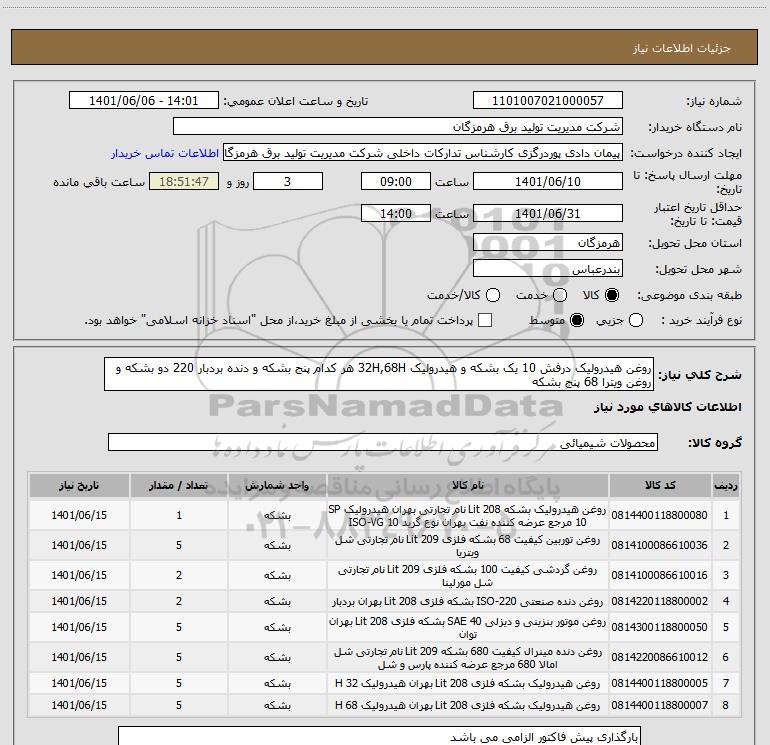Click the deadline hour field 09:00

pos(396,182)
